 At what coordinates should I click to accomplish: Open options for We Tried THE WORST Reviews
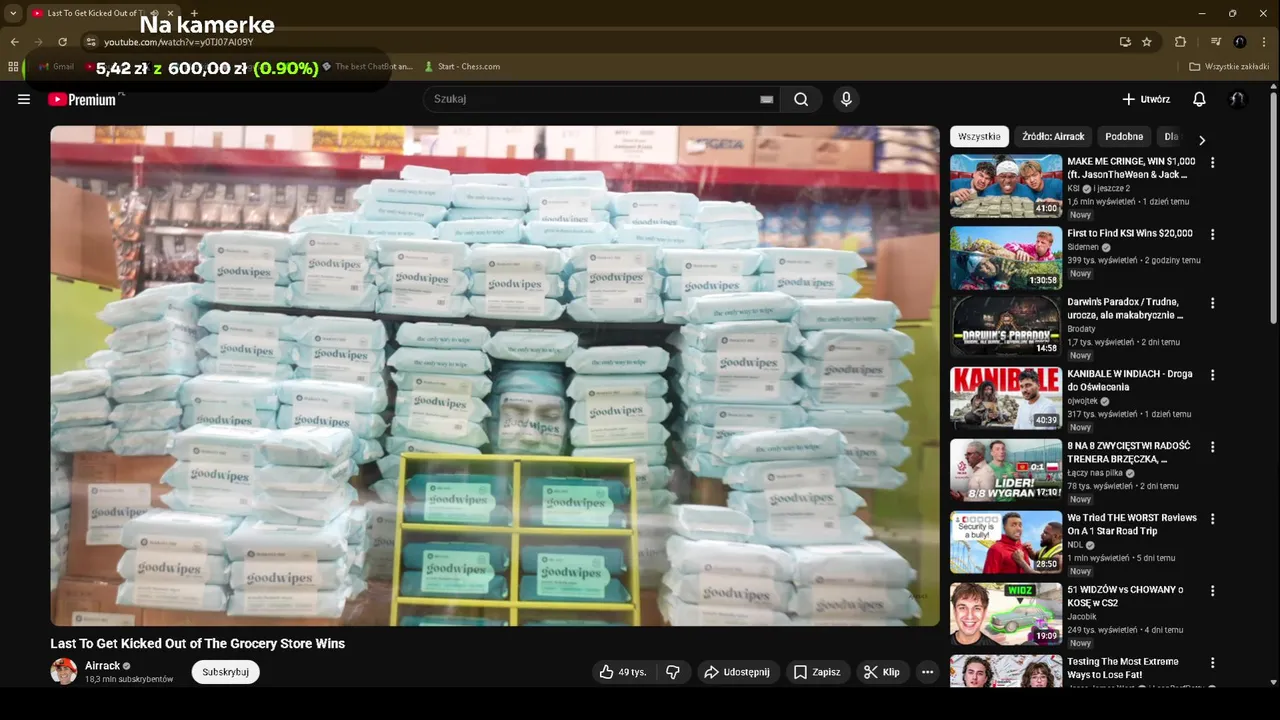(1213, 519)
